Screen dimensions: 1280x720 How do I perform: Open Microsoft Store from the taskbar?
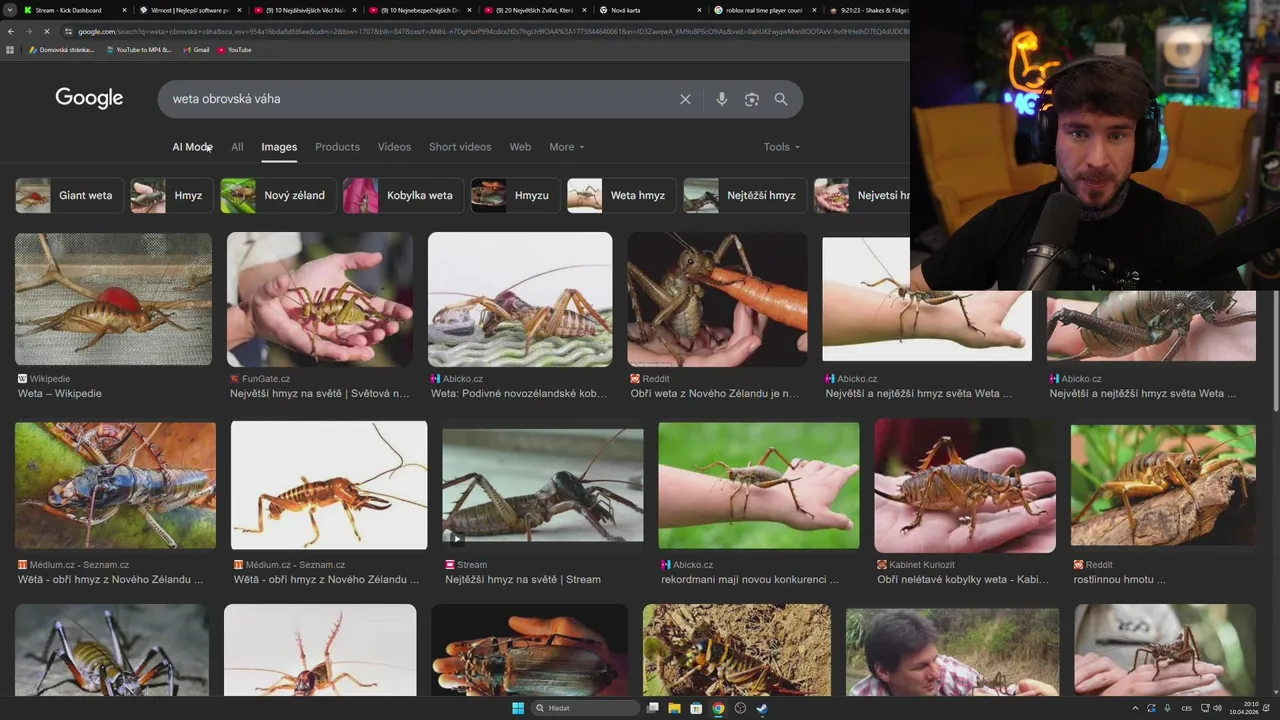click(696, 708)
